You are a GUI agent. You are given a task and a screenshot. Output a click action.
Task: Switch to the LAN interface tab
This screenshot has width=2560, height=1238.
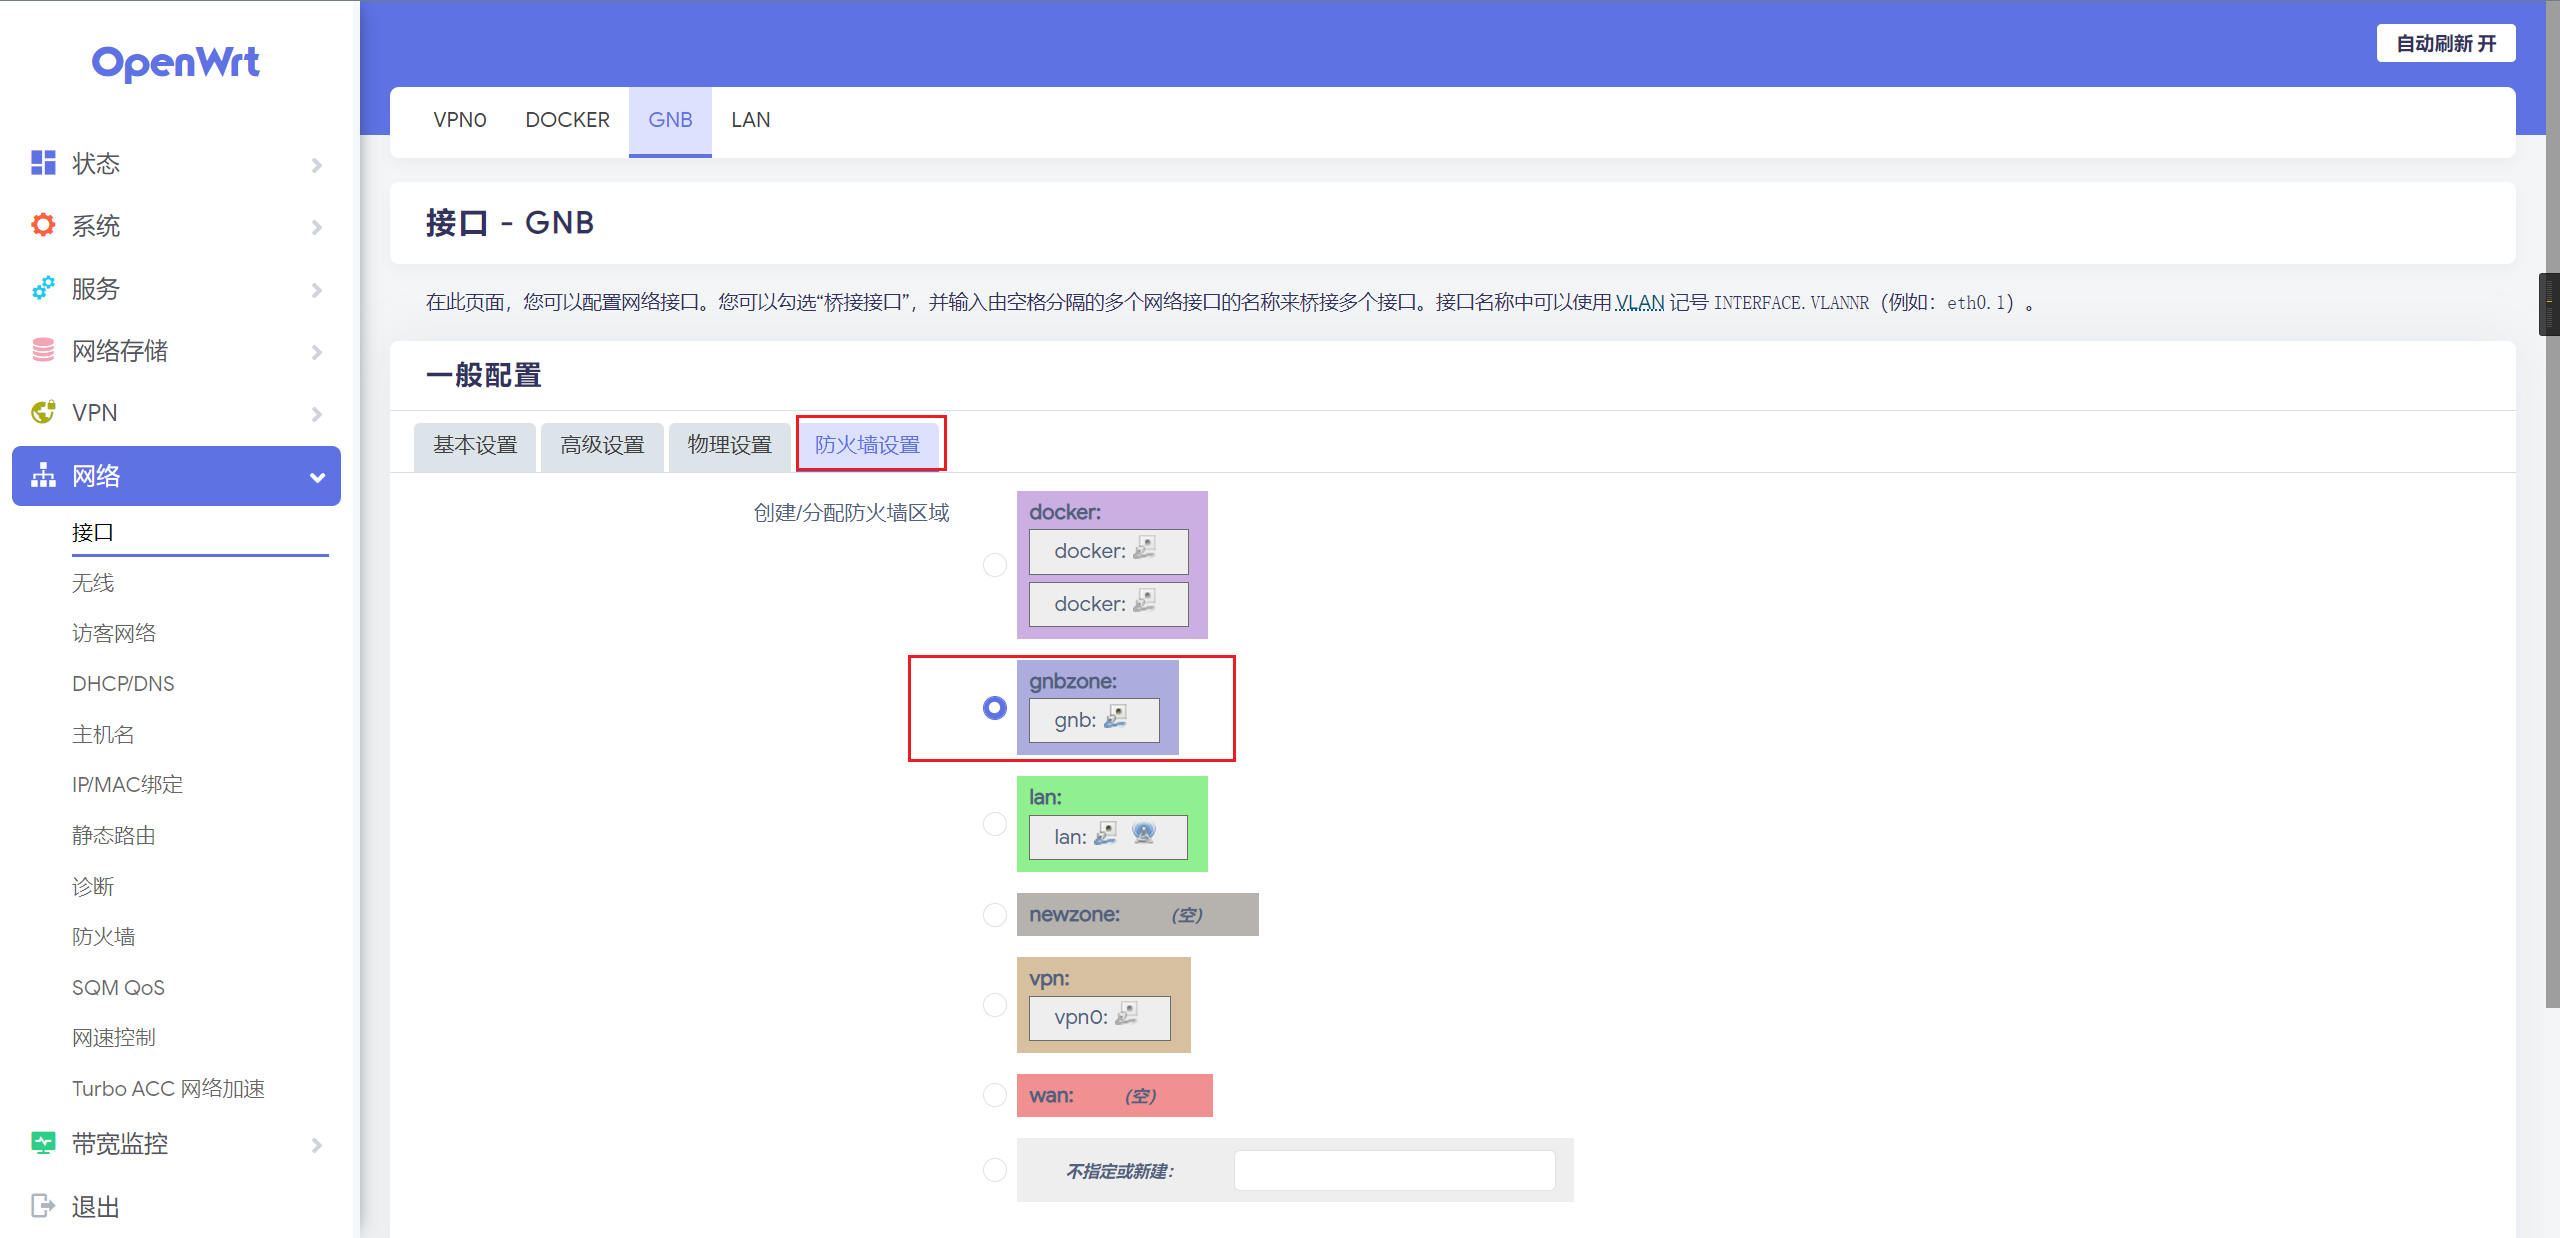coord(750,119)
